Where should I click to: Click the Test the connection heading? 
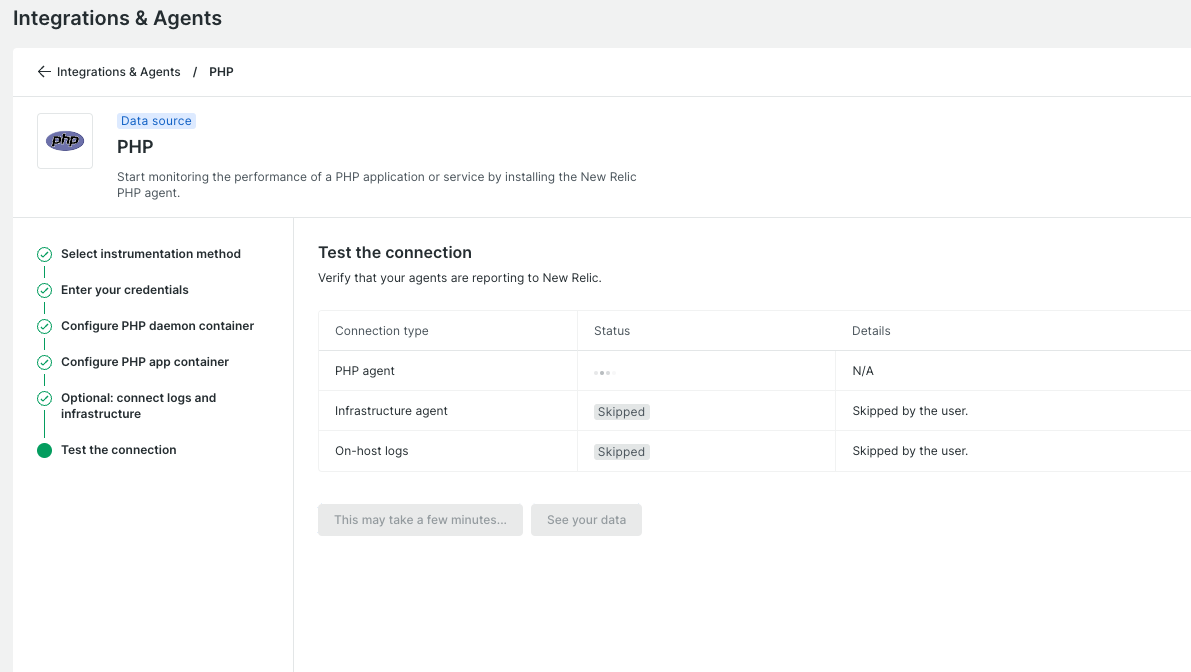pyautogui.click(x=395, y=253)
